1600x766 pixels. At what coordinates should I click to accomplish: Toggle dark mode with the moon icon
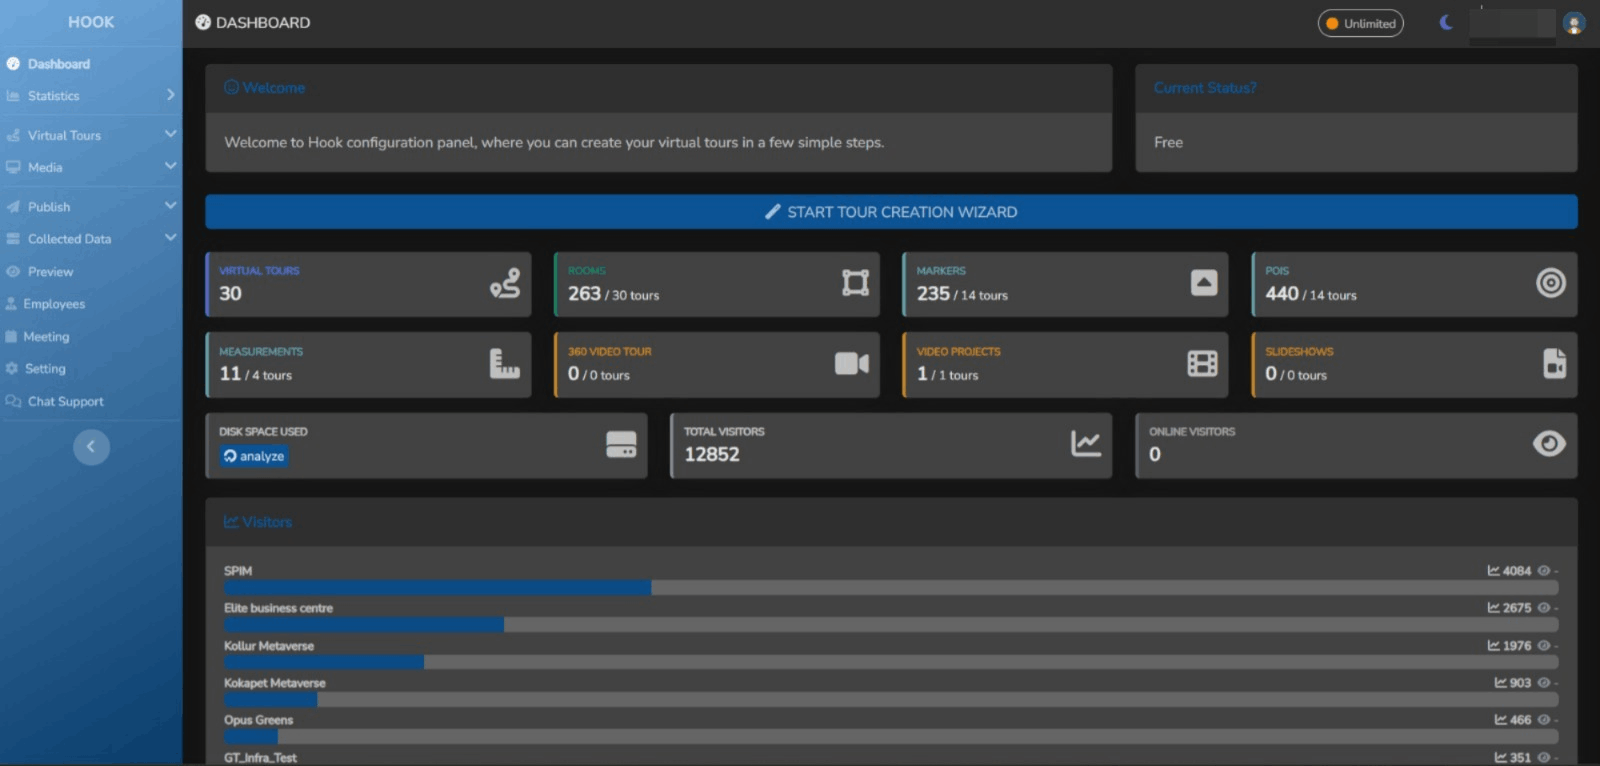pos(1446,23)
